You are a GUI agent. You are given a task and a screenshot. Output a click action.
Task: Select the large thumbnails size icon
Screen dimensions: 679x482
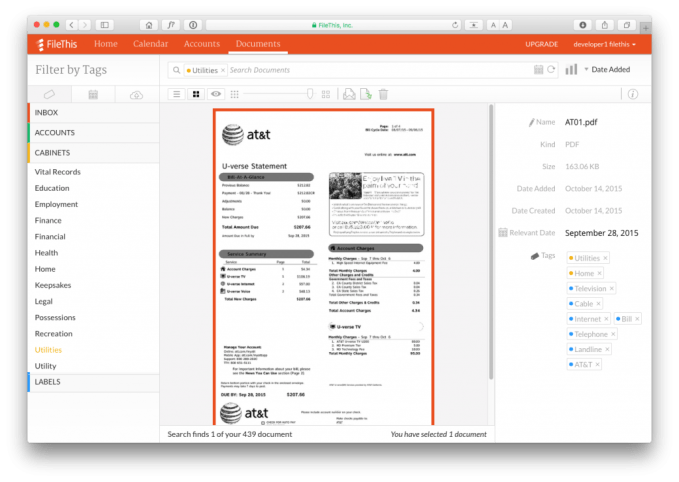click(326, 94)
